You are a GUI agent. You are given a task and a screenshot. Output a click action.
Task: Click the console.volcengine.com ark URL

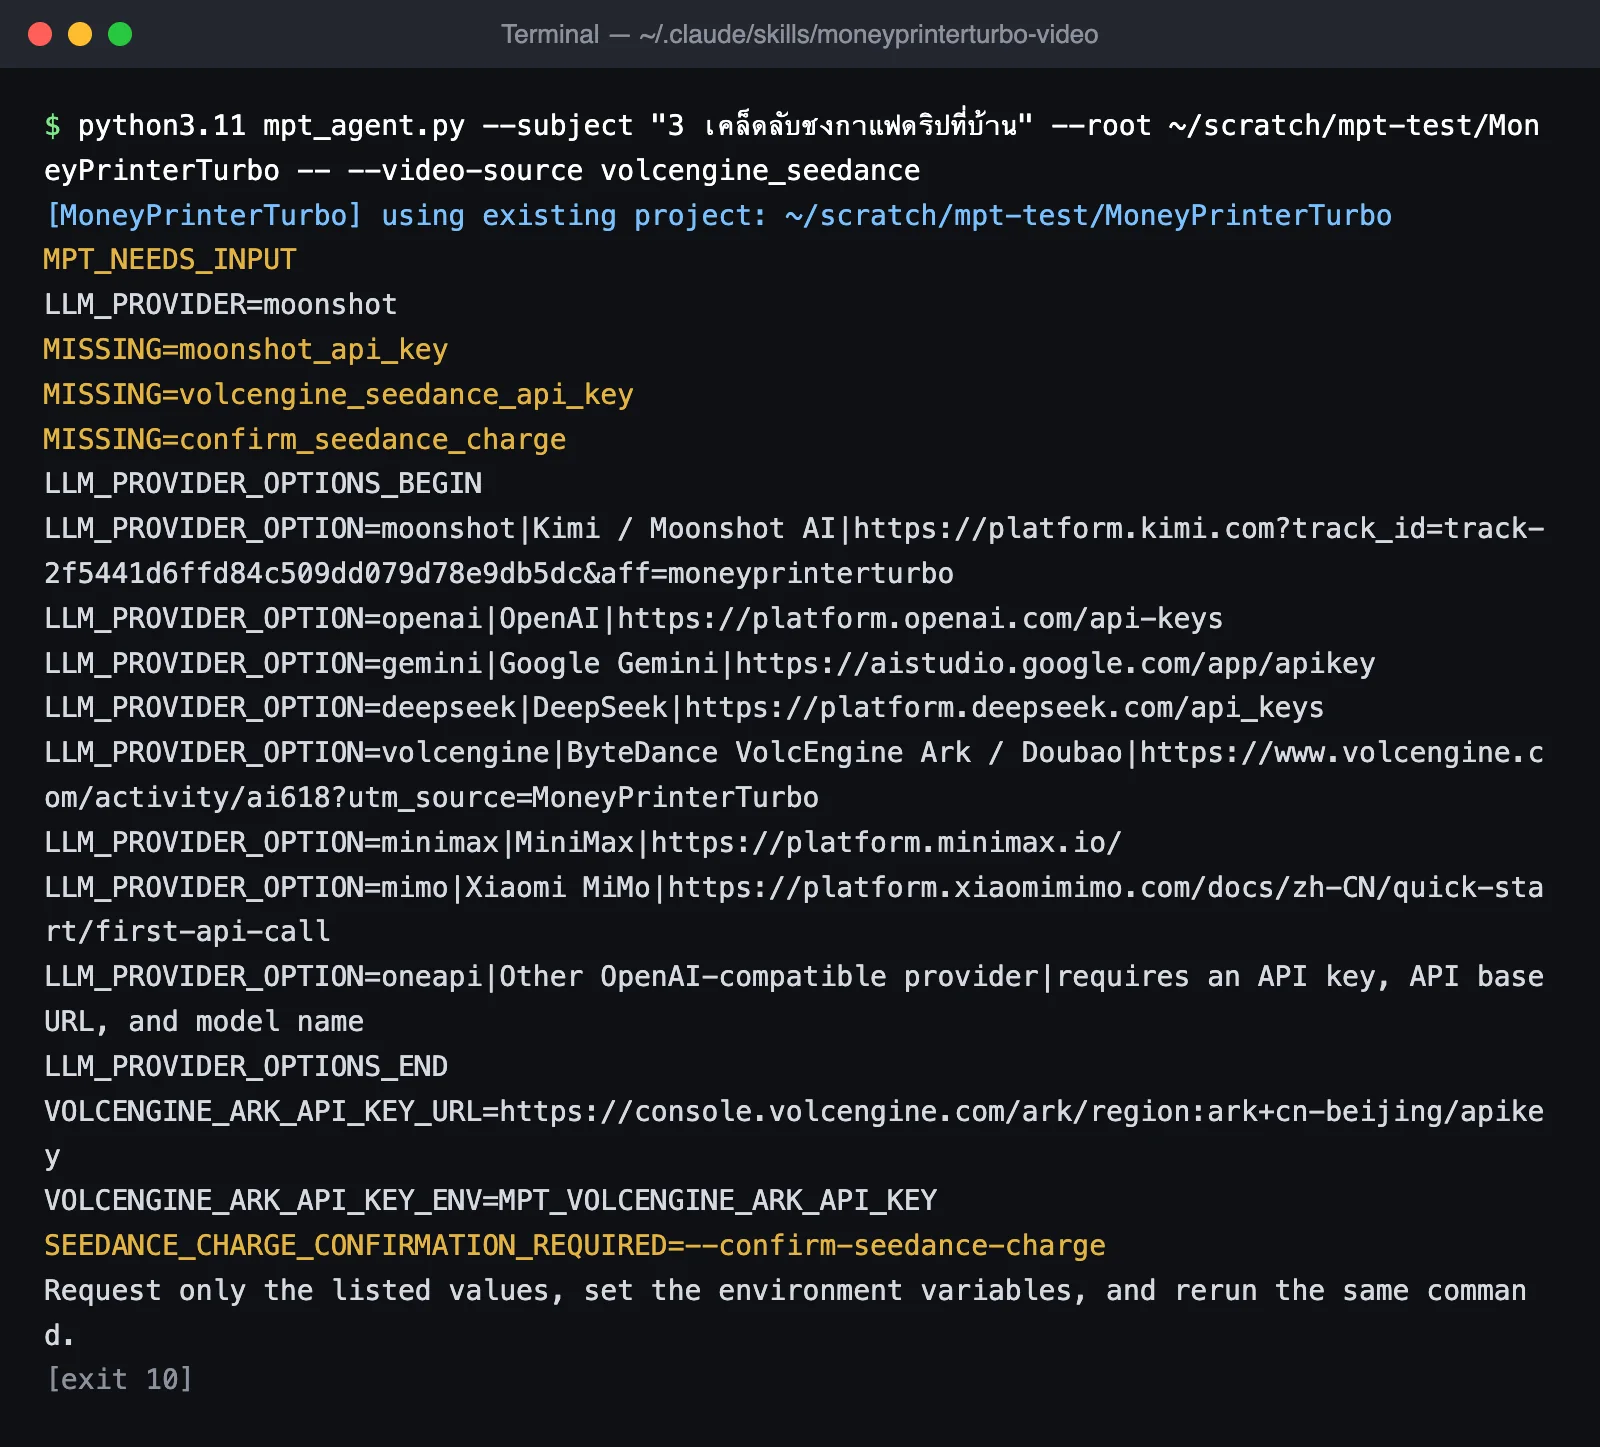(x=795, y=1133)
